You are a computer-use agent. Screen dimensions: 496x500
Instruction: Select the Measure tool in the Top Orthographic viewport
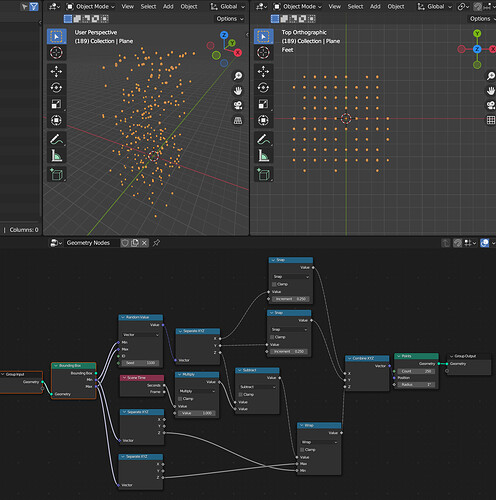tap(263, 155)
